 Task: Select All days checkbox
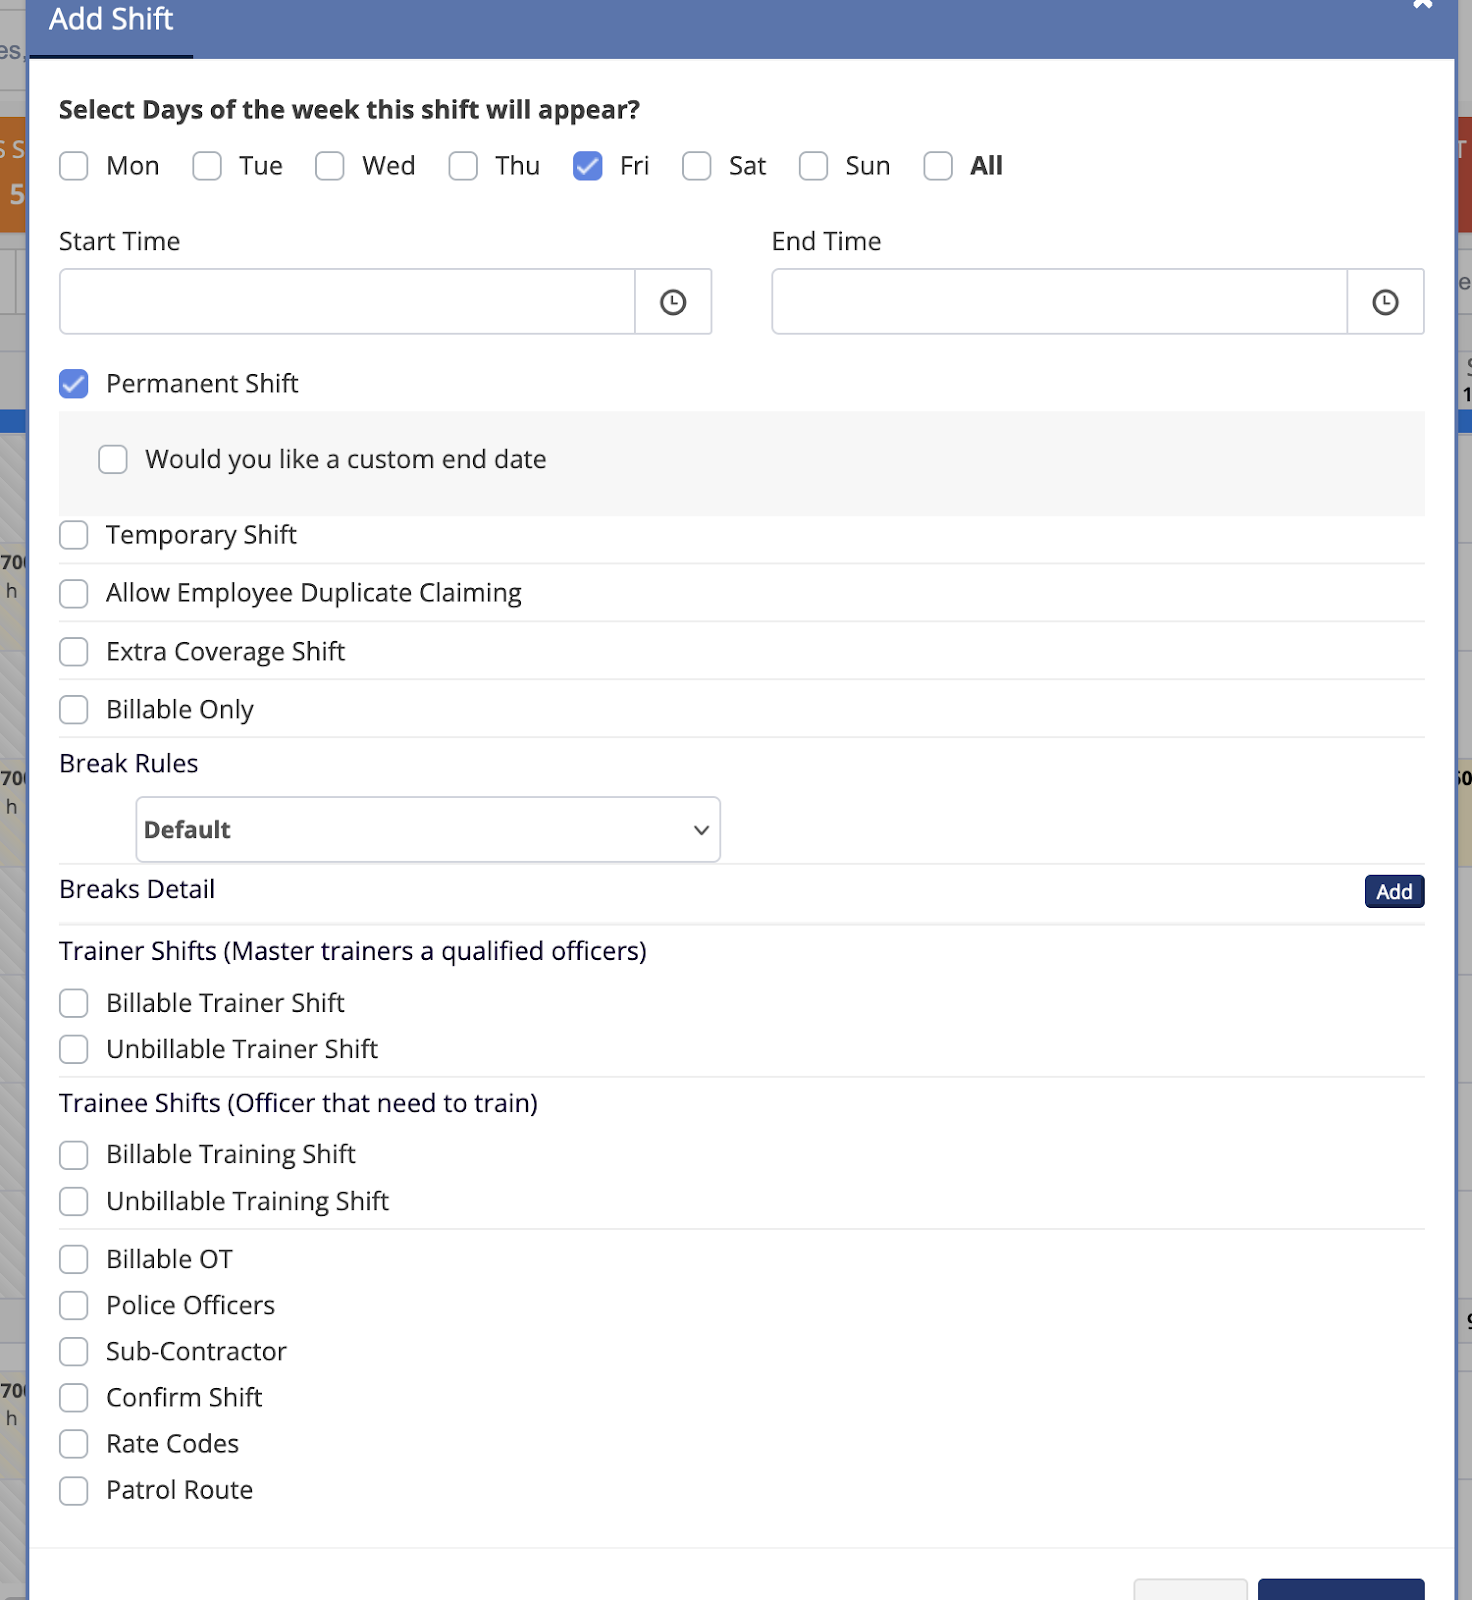pyautogui.click(x=938, y=166)
